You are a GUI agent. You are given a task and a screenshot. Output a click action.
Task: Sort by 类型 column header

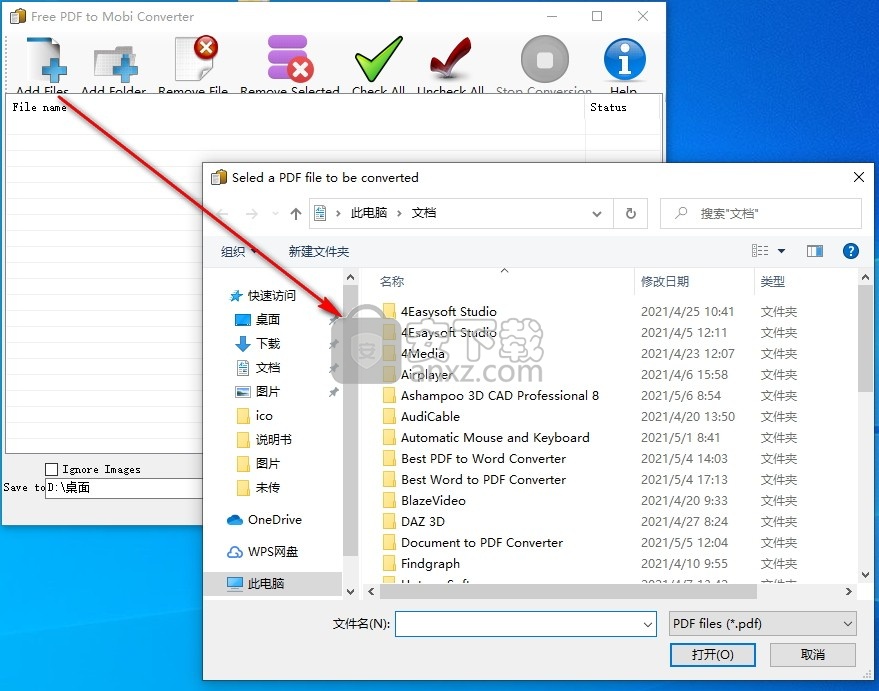point(772,281)
